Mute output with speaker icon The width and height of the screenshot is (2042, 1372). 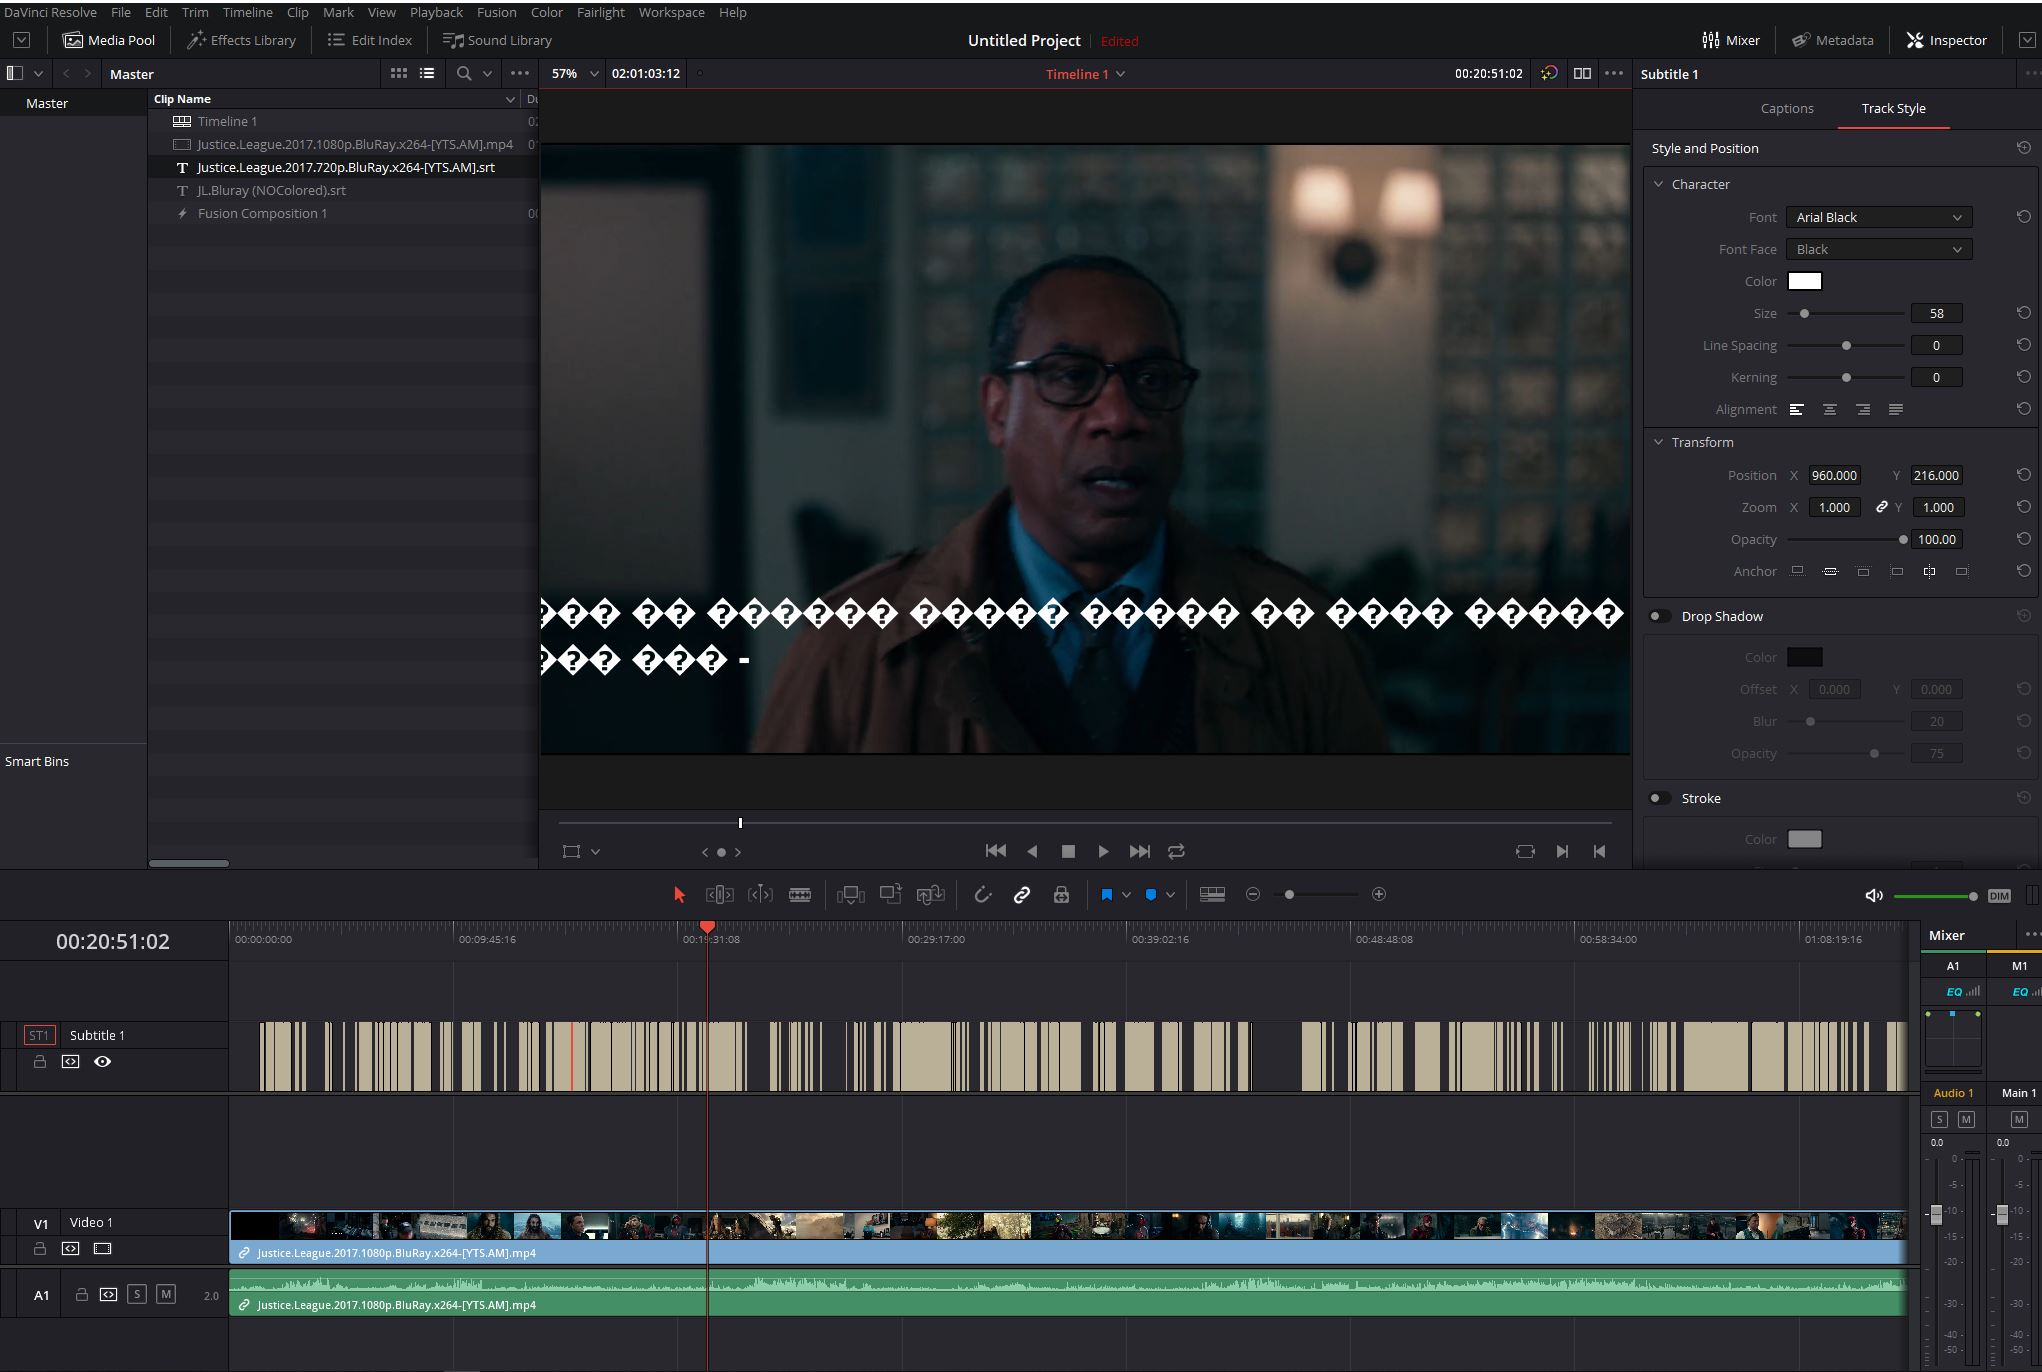[x=1874, y=896]
